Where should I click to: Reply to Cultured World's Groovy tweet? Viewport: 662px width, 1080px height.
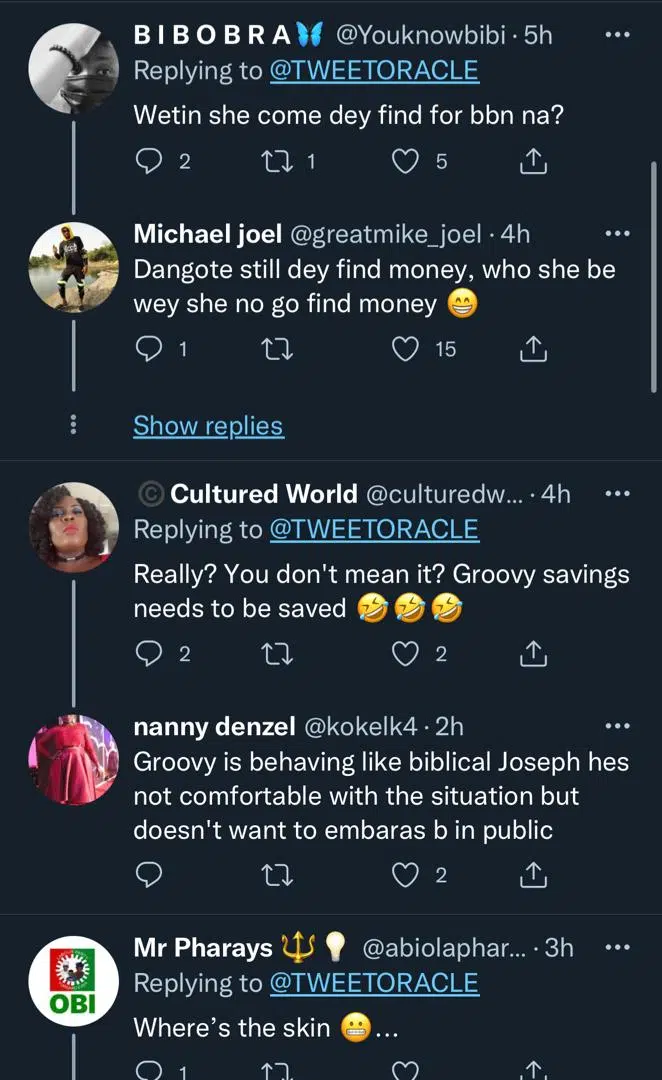pyautogui.click(x=148, y=654)
